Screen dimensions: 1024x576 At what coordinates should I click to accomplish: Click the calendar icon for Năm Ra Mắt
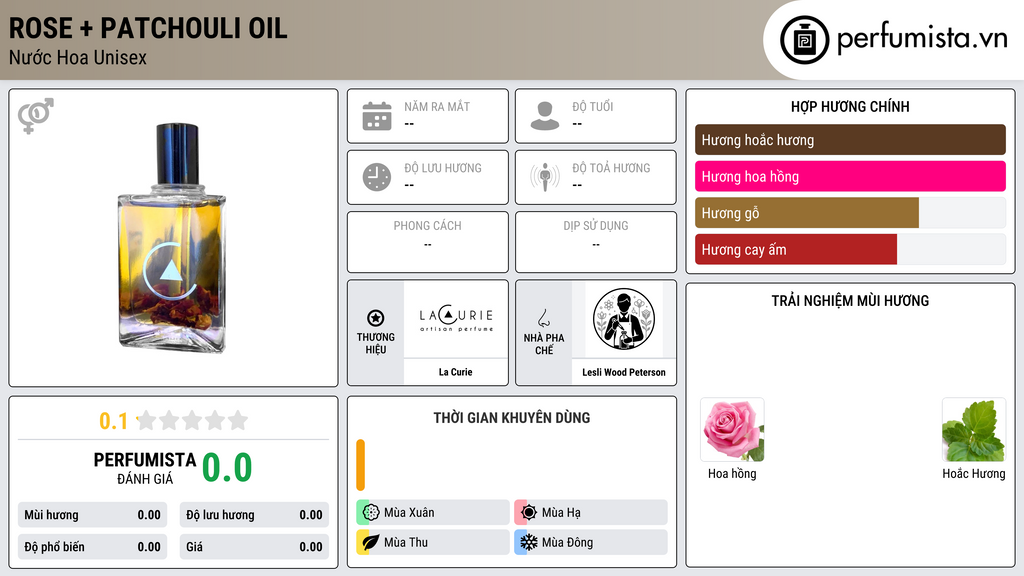[x=377, y=116]
